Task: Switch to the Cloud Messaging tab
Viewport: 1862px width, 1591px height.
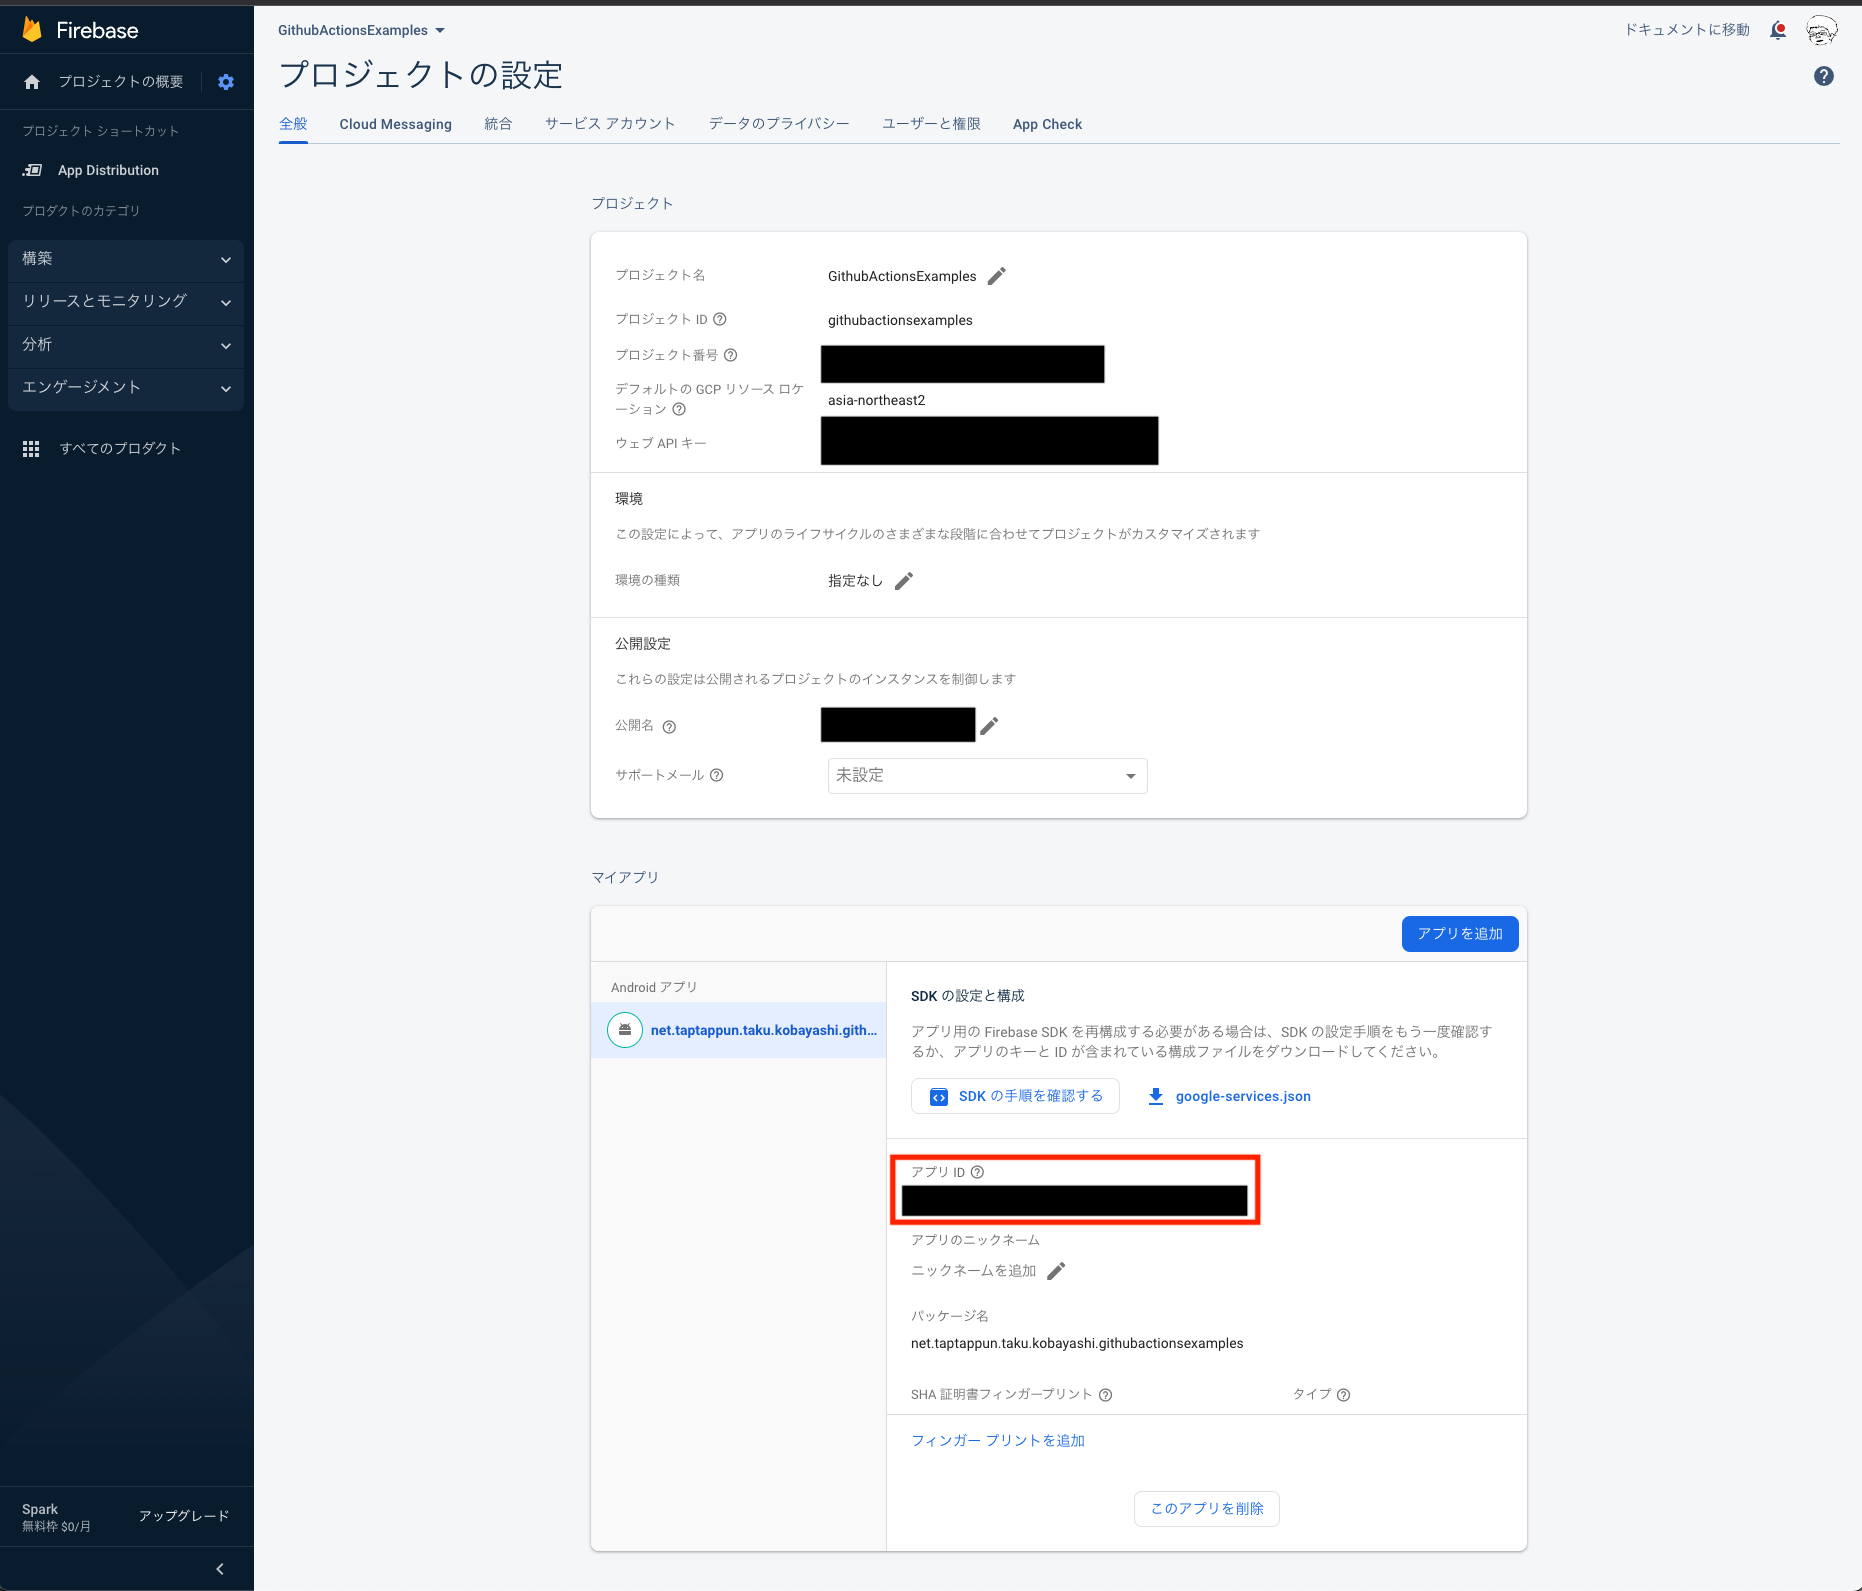Action: click(395, 123)
